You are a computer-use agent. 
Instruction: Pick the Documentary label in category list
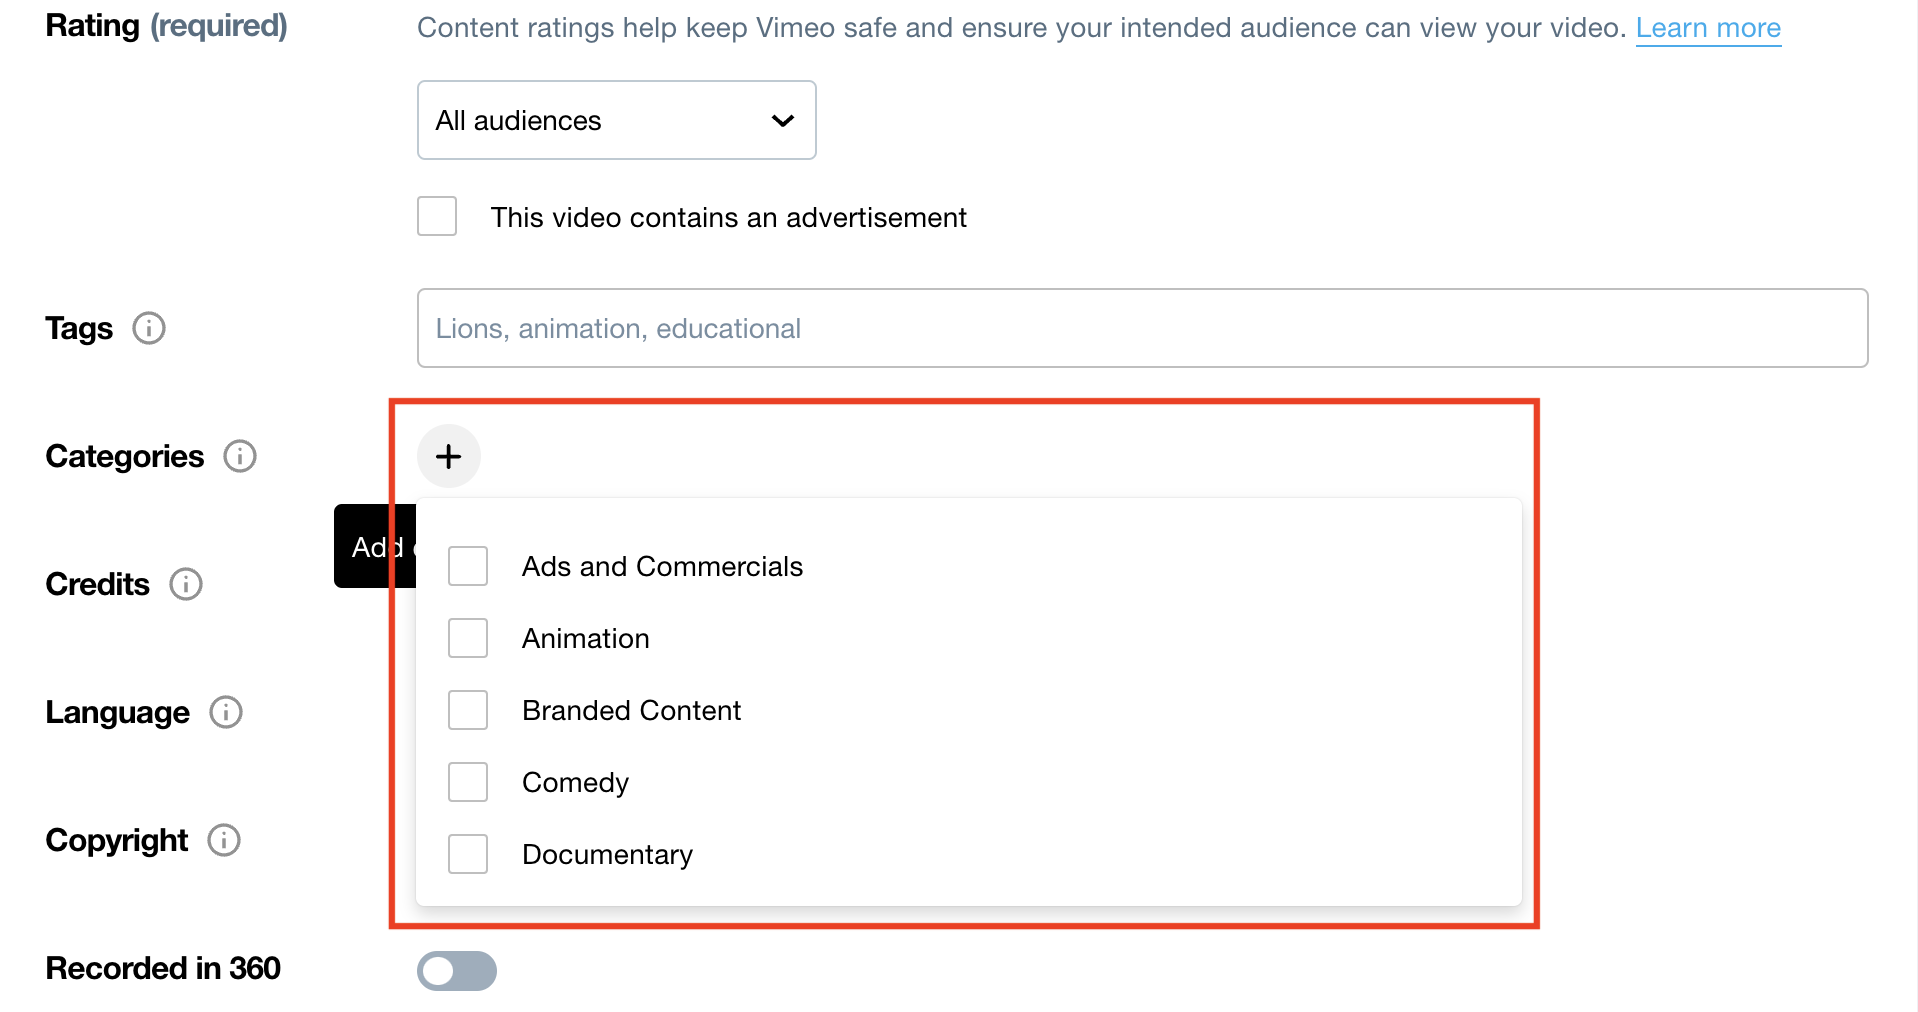tap(607, 854)
